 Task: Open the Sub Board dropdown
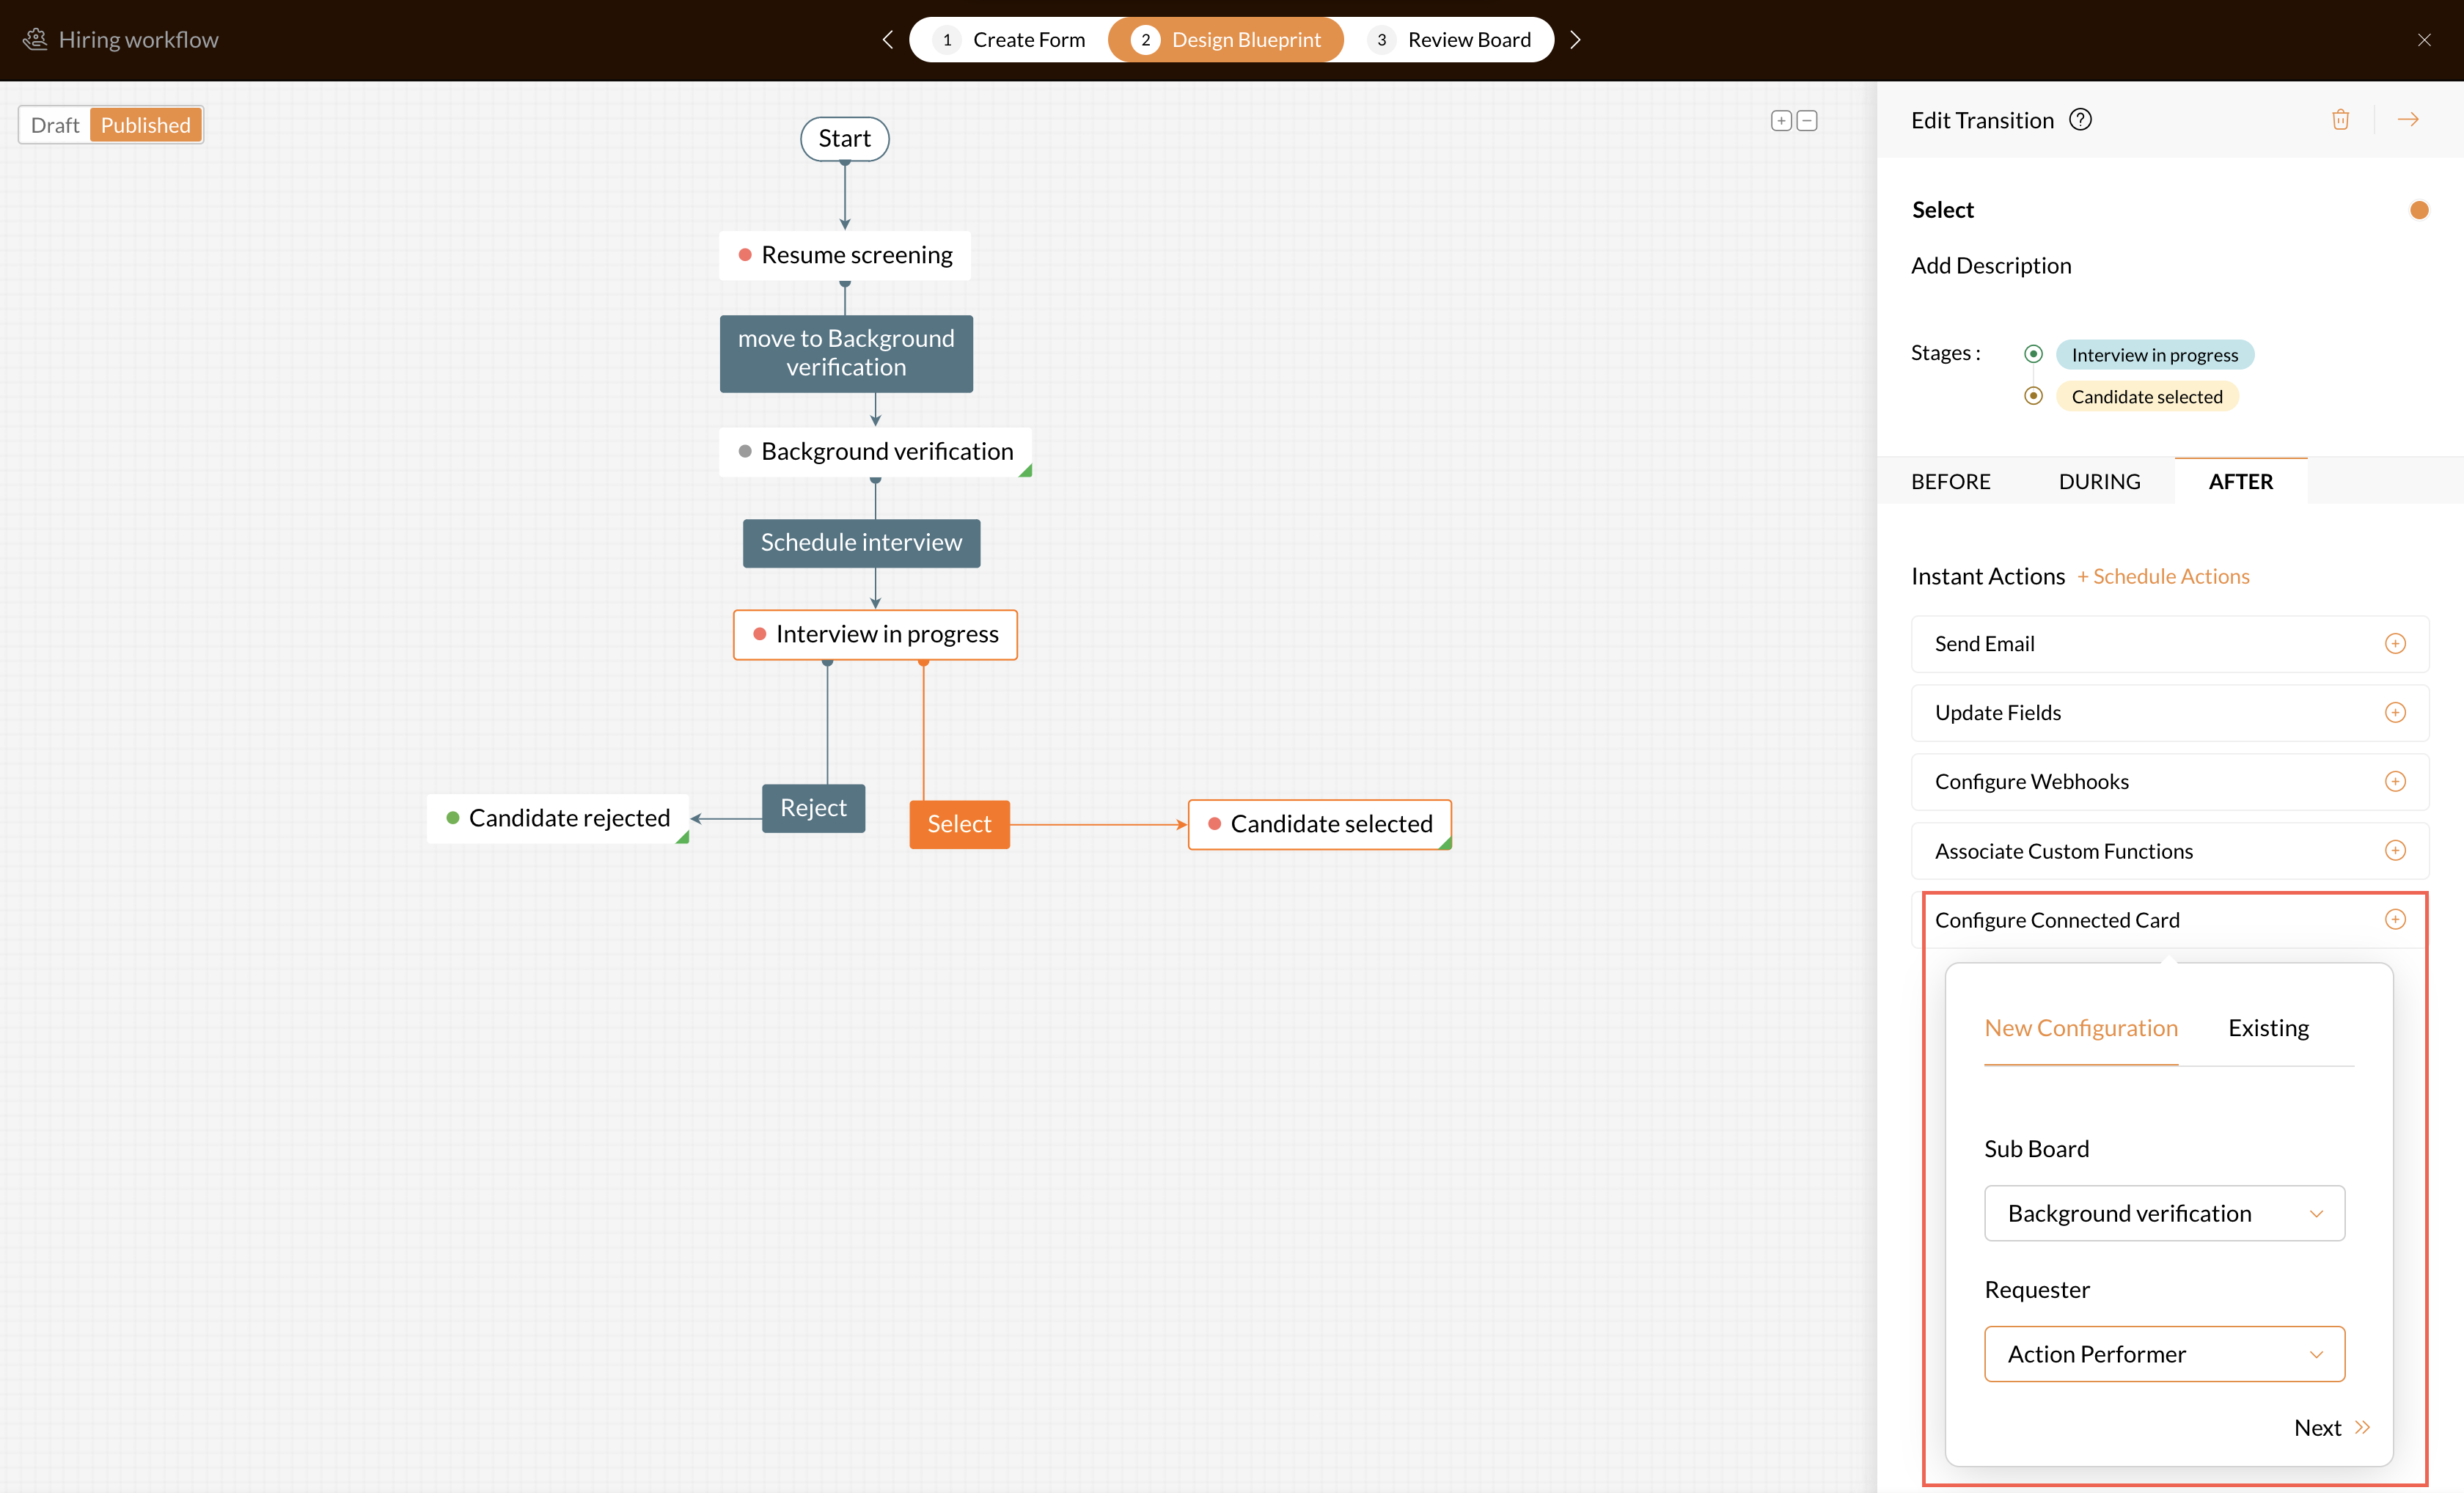point(2164,1213)
